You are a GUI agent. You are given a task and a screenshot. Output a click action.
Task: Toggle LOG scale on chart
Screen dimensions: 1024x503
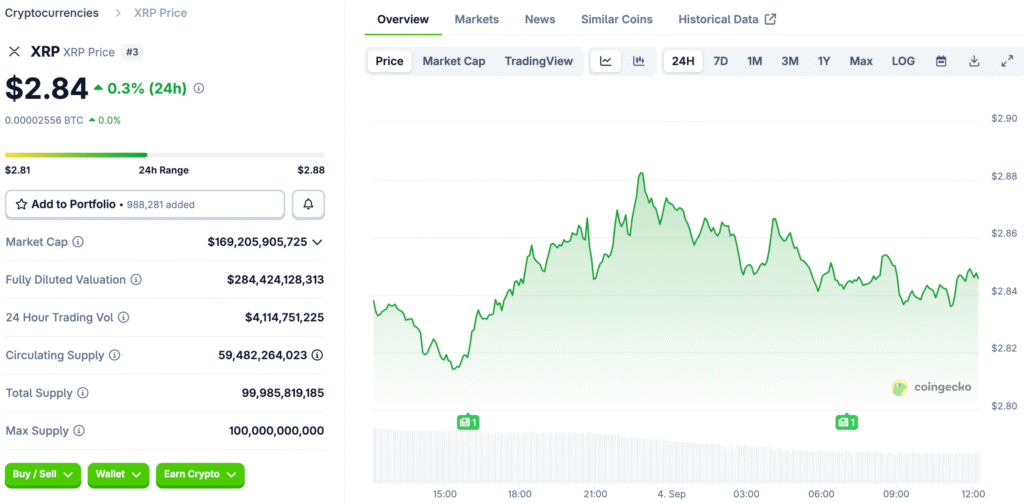coord(903,61)
